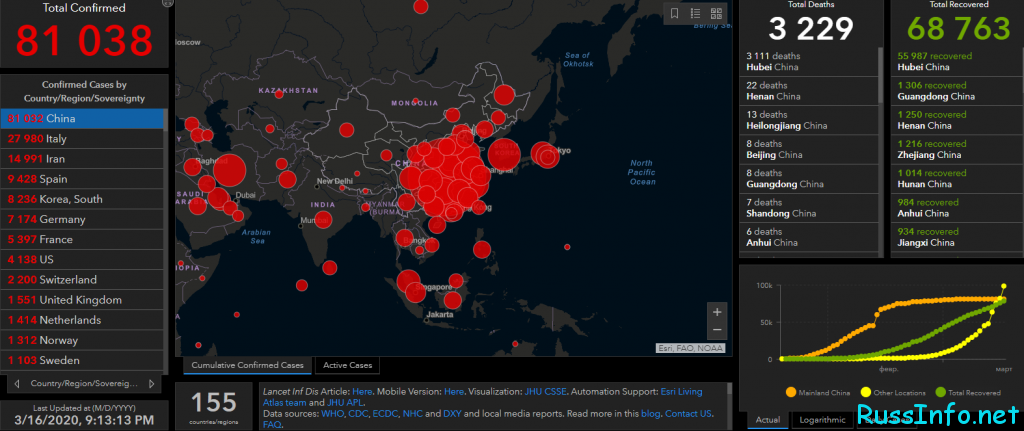This screenshot has height=431, width=1024.
Task: Open the JHU CSSE link
Action: [x=546, y=392]
